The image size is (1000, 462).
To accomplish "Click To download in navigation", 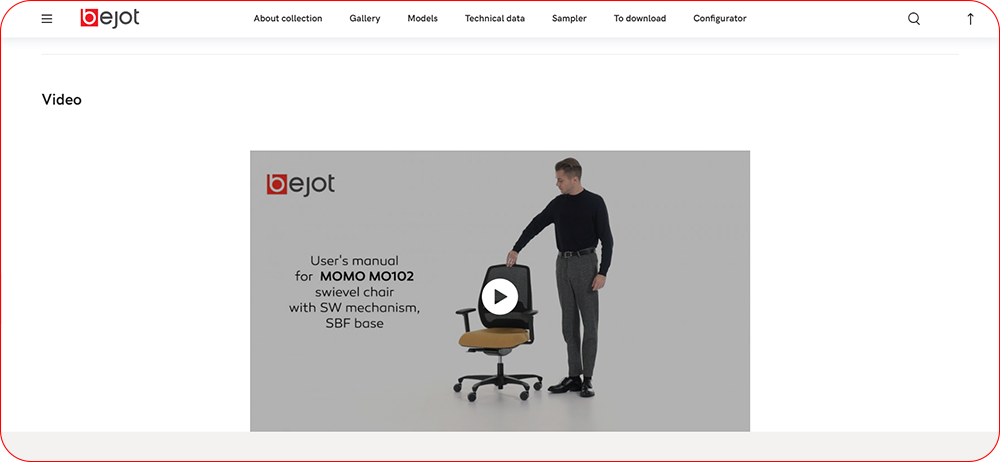I will 640,19.
